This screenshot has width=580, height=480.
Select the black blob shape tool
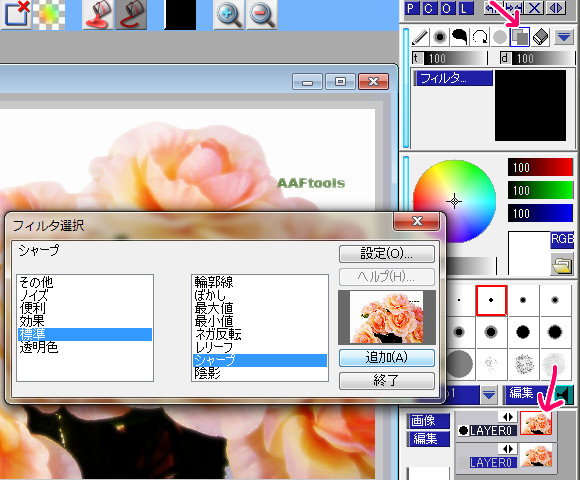click(459, 37)
